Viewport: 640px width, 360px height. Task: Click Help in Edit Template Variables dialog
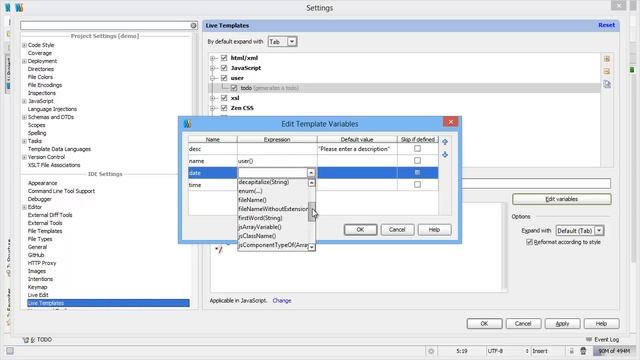(x=434, y=230)
